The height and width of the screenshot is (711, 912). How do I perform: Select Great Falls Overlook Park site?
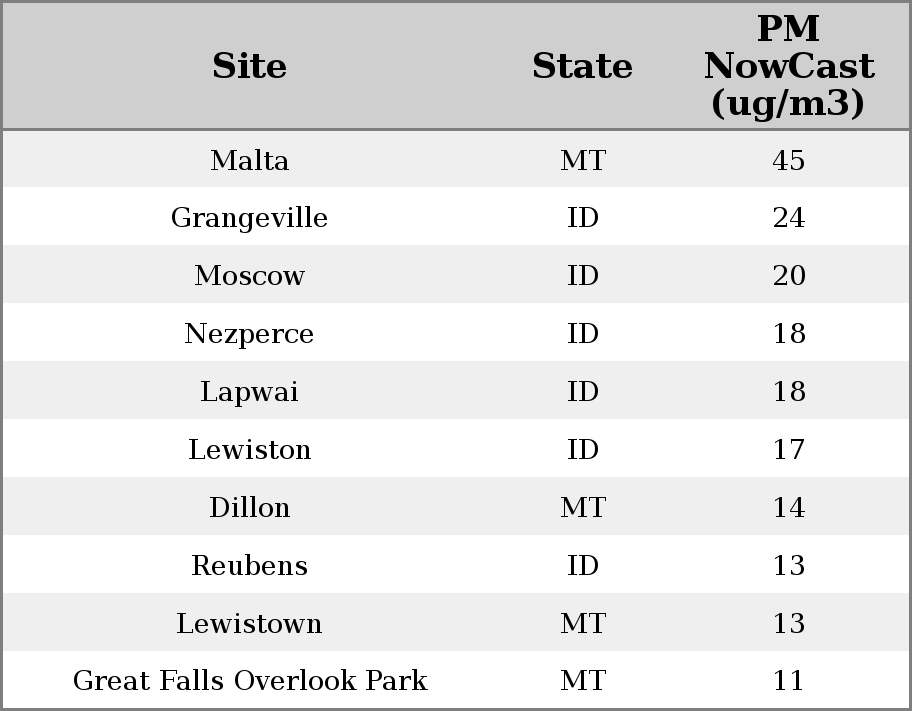pyautogui.click(x=249, y=681)
